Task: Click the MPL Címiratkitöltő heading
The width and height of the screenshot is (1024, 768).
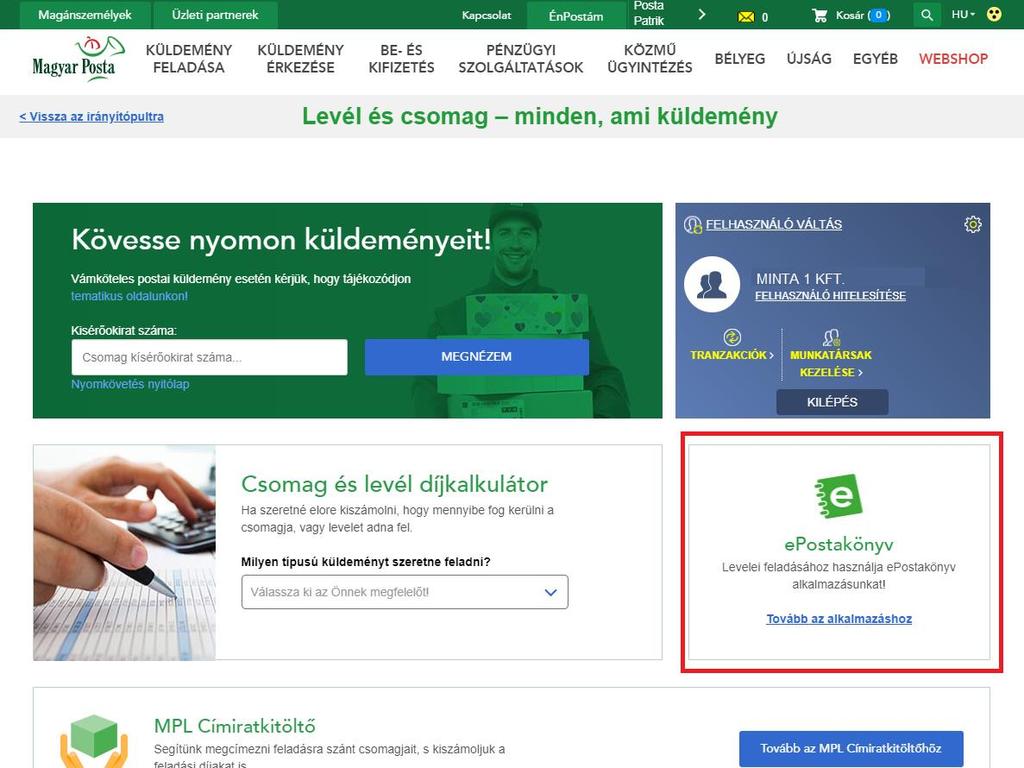Action: point(234,726)
